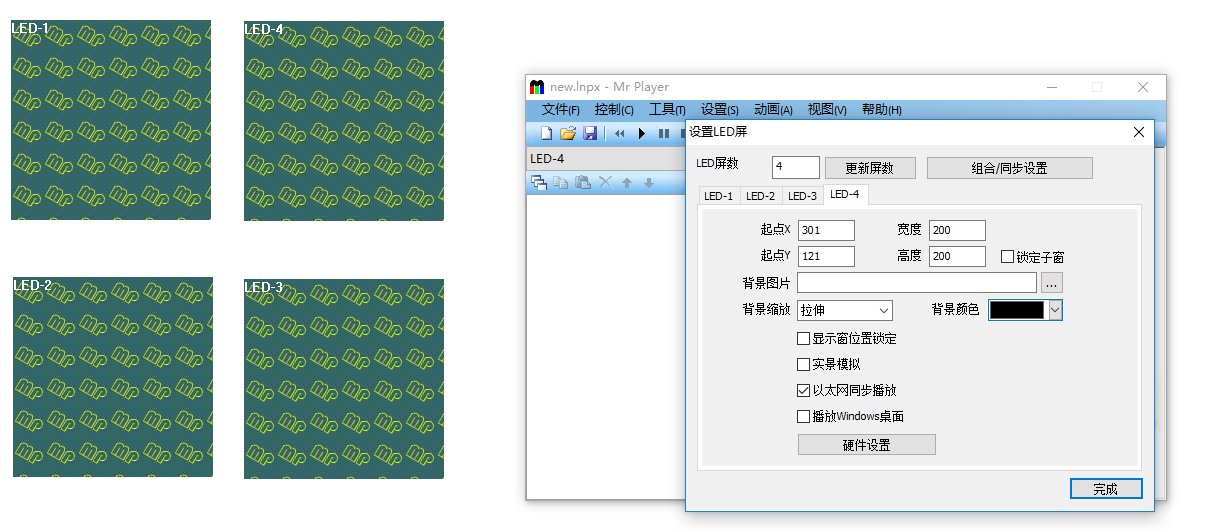Select the LED-4 tab
The height and width of the screenshot is (531, 1215).
coord(845,194)
